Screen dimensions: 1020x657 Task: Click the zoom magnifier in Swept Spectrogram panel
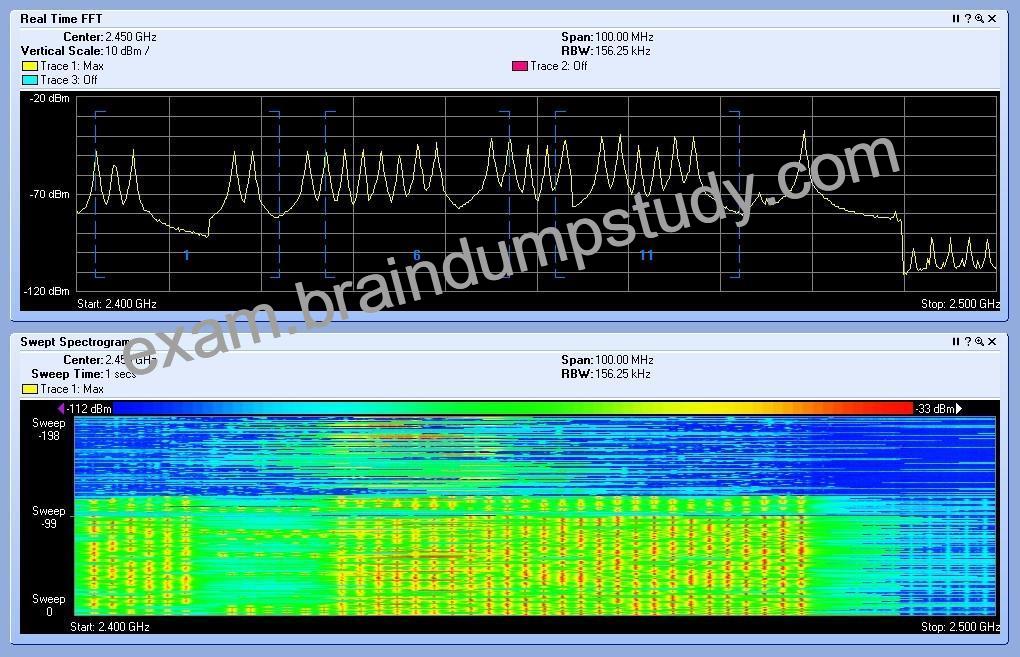[979, 342]
